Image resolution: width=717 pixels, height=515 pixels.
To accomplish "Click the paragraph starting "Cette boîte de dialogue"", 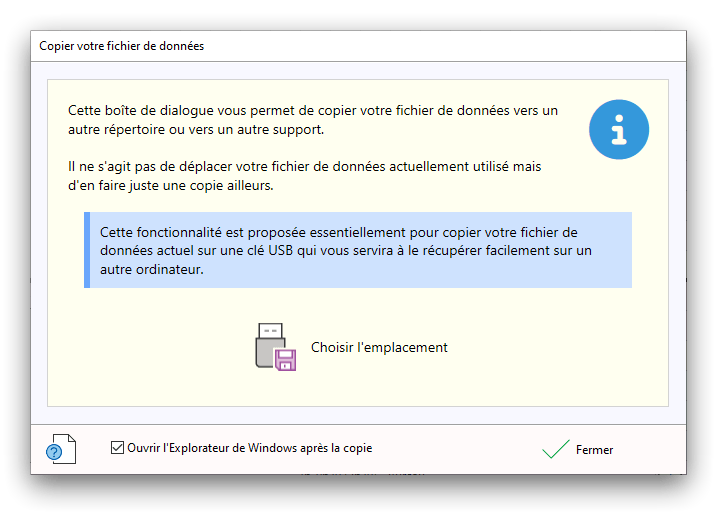I will tap(313, 120).
